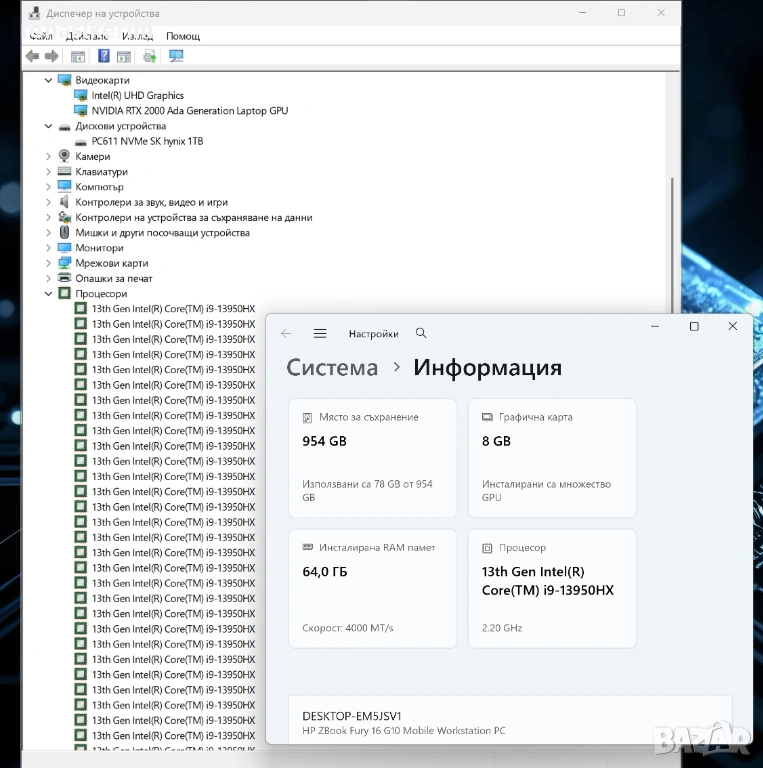Click the Back arrow in Device Manager toolbar
763x768 pixels.
[x=32, y=56]
